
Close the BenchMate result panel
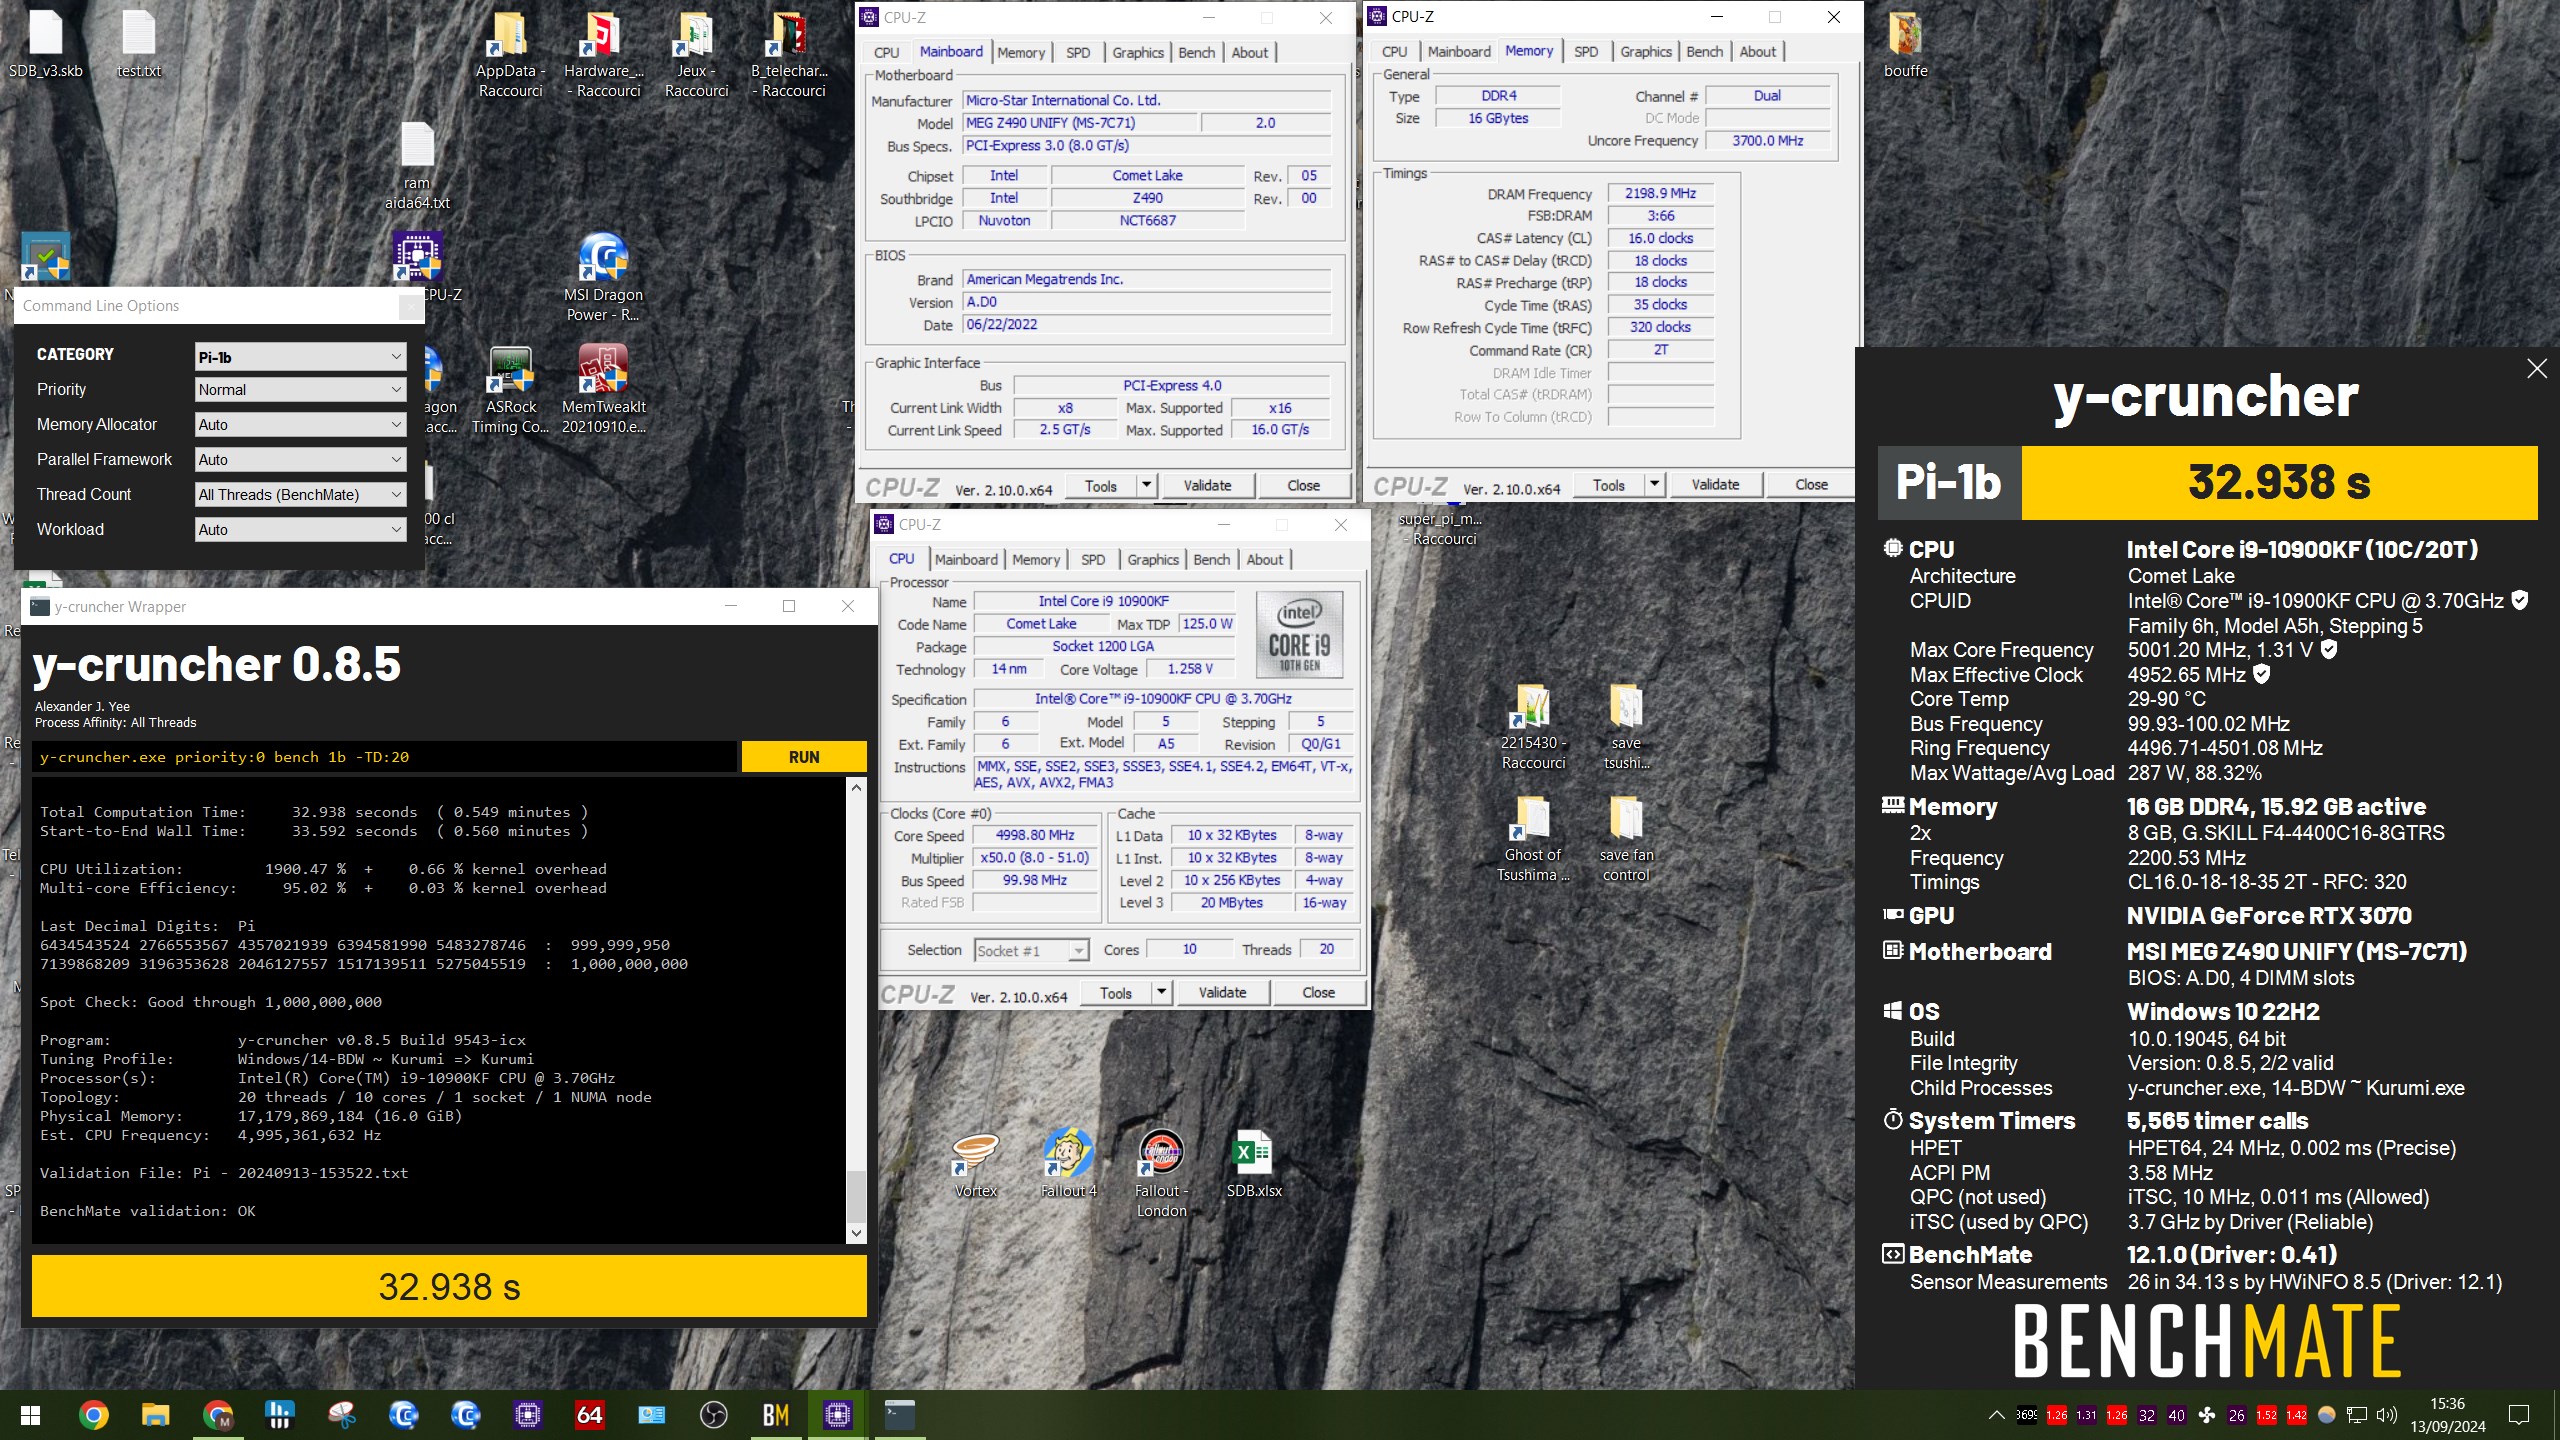click(2536, 369)
